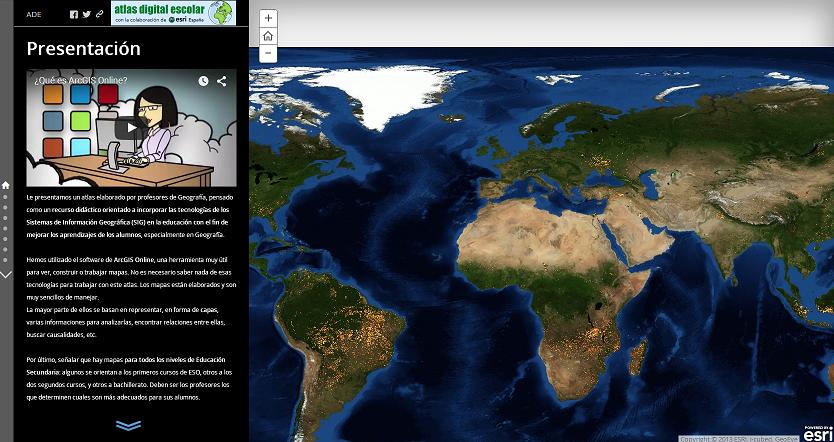Click the blue double chevron to next section
The height and width of the screenshot is (442, 834).
(x=128, y=425)
